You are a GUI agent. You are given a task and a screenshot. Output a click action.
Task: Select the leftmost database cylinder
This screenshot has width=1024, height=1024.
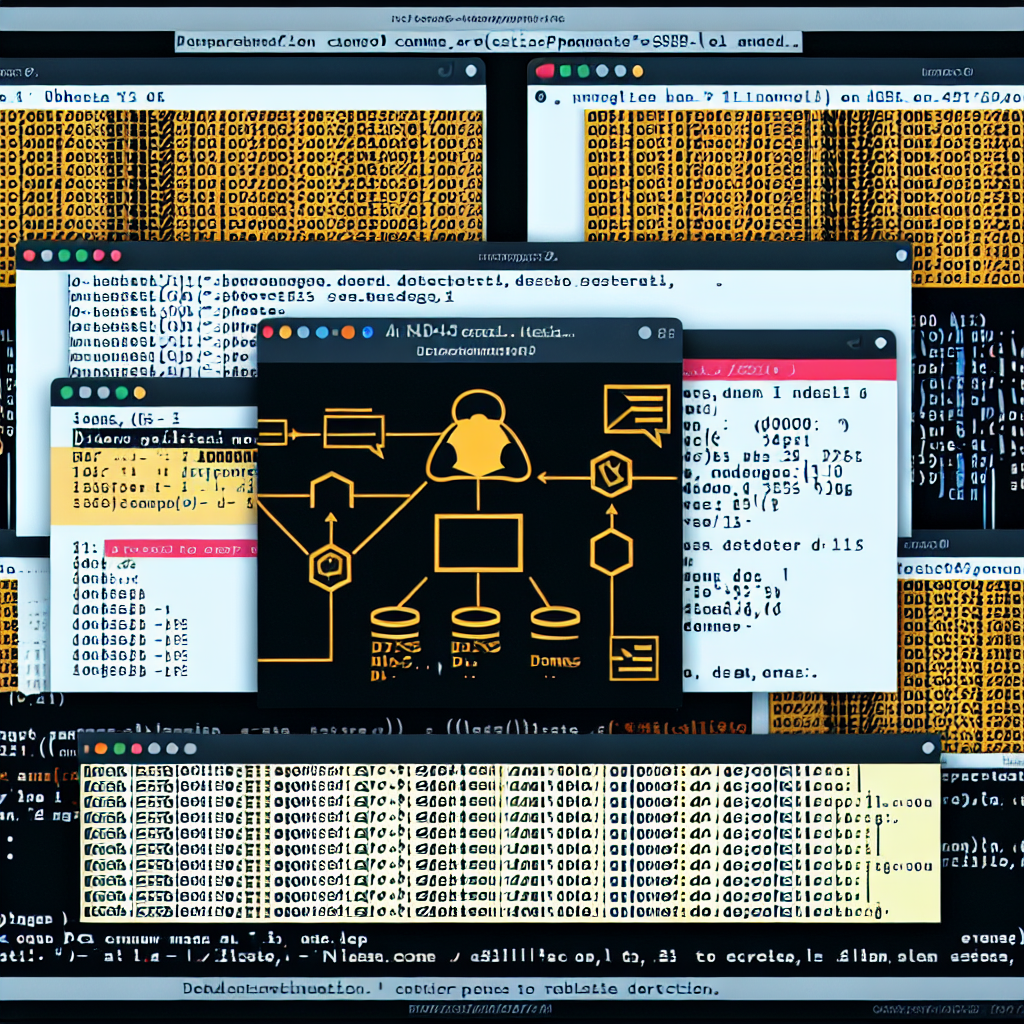[x=395, y=635]
